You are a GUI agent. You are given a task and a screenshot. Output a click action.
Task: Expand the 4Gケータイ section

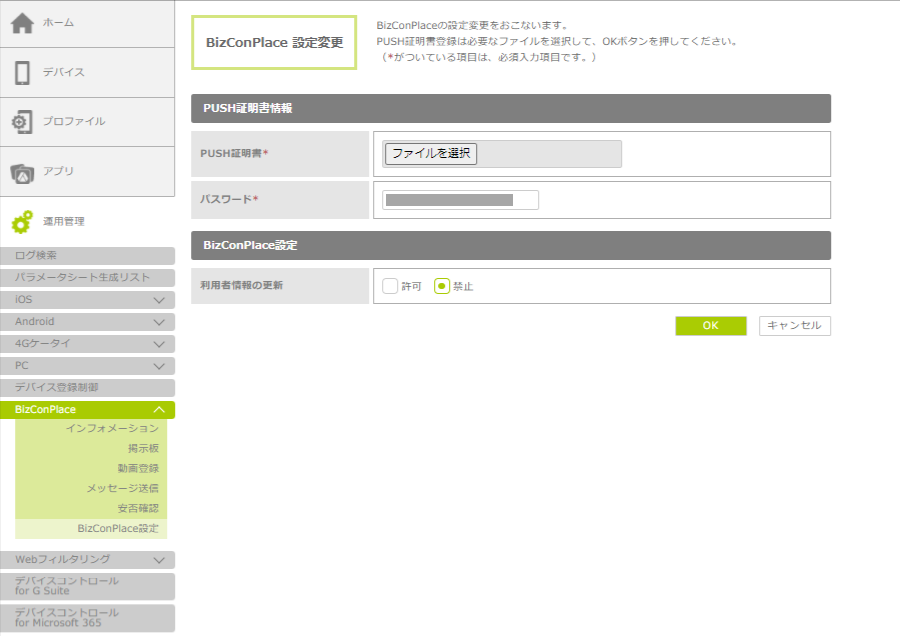tap(158, 344)
